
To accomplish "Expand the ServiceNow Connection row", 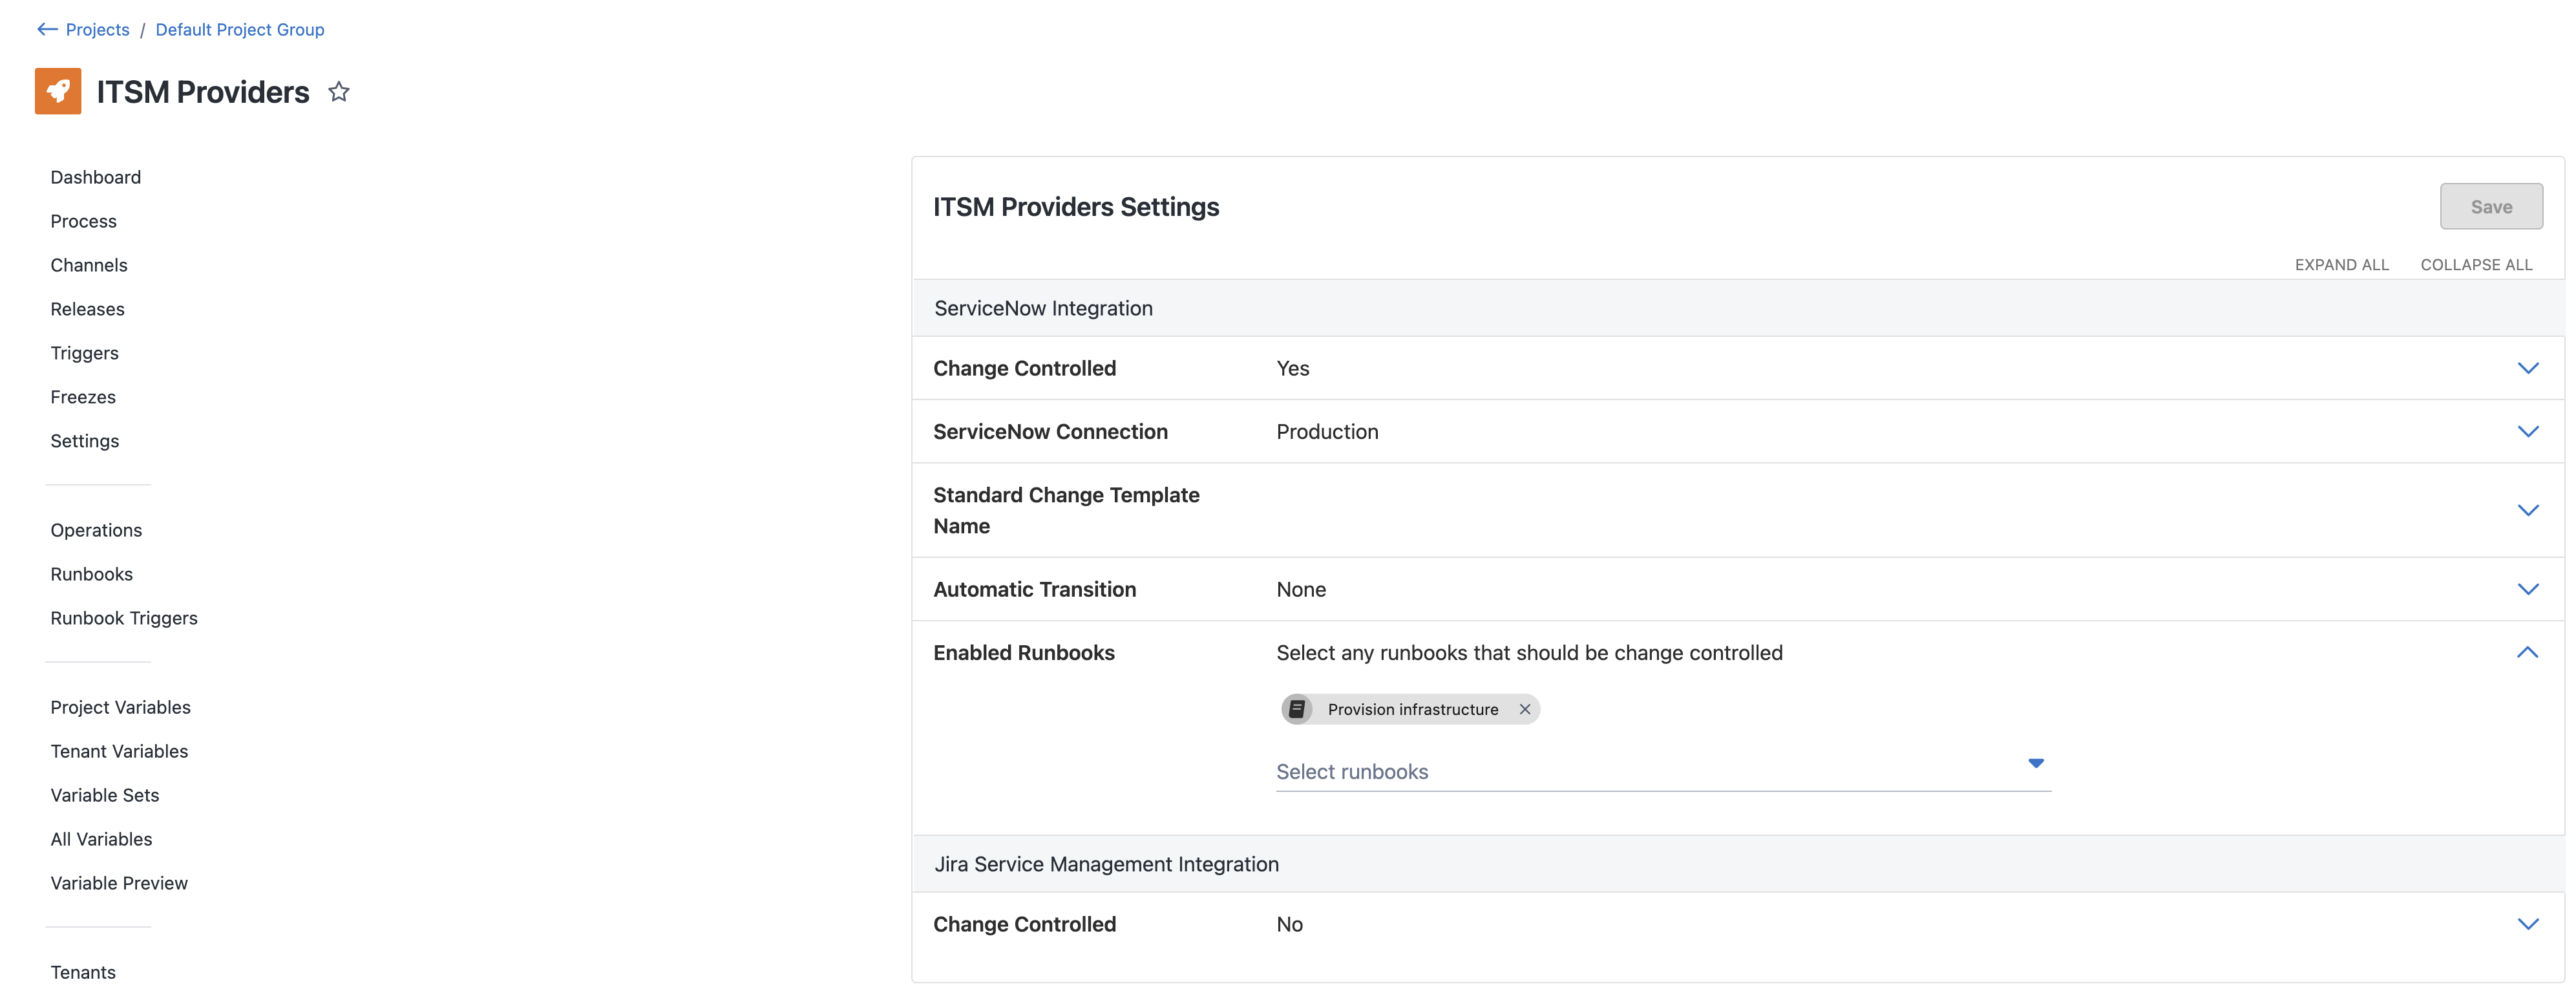I will [2527, 432].
